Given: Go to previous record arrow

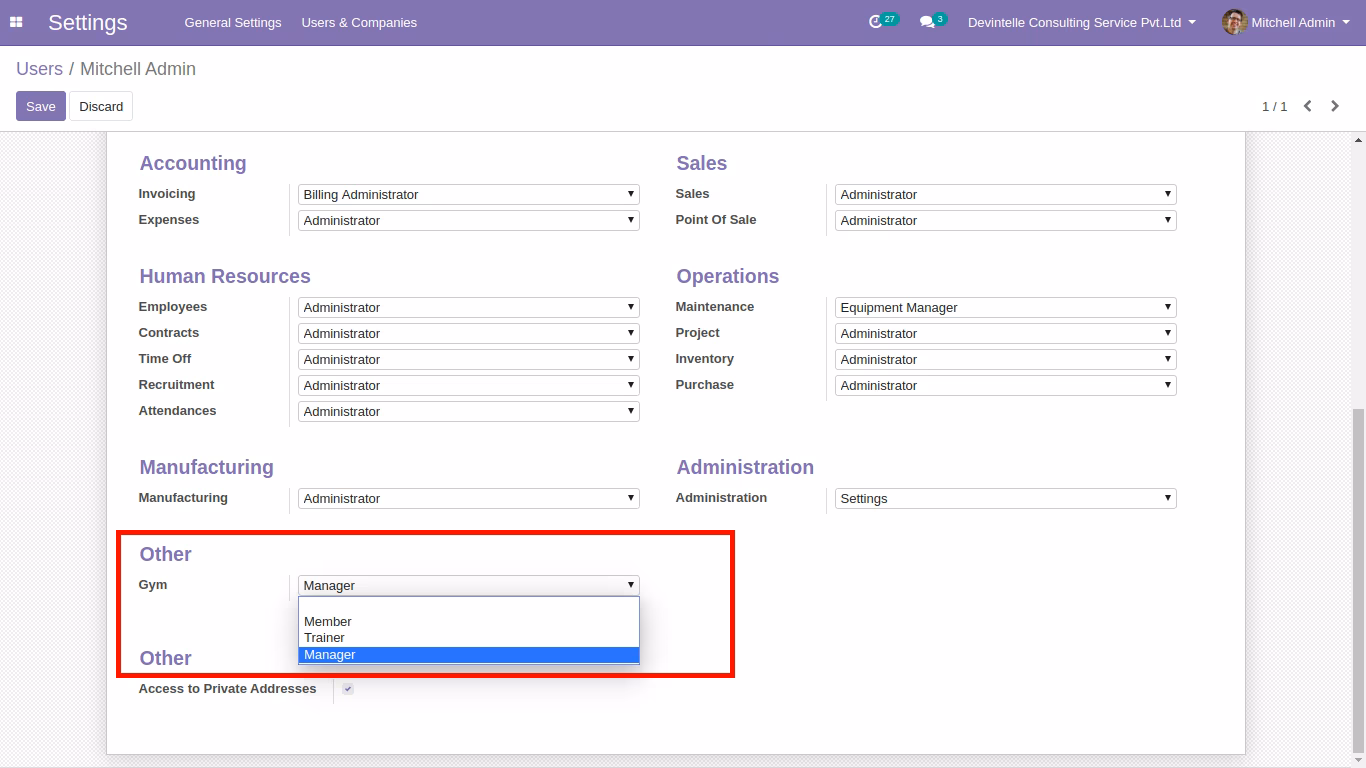Looking at the screenshot, I should [x=1307, y=106].
